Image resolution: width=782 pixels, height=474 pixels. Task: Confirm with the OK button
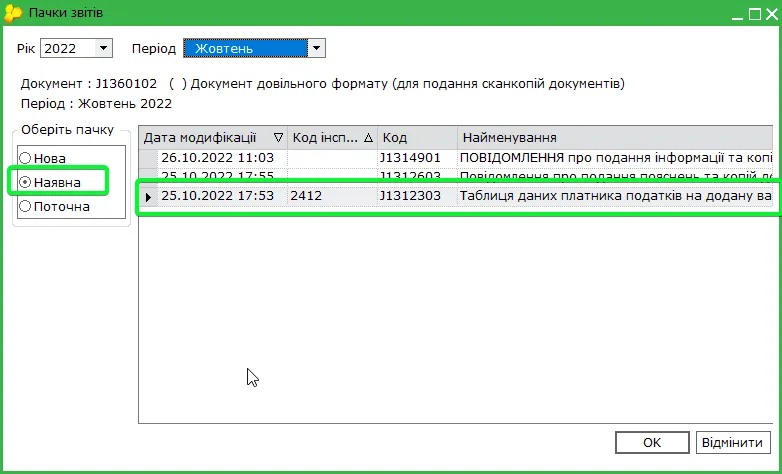652,443
